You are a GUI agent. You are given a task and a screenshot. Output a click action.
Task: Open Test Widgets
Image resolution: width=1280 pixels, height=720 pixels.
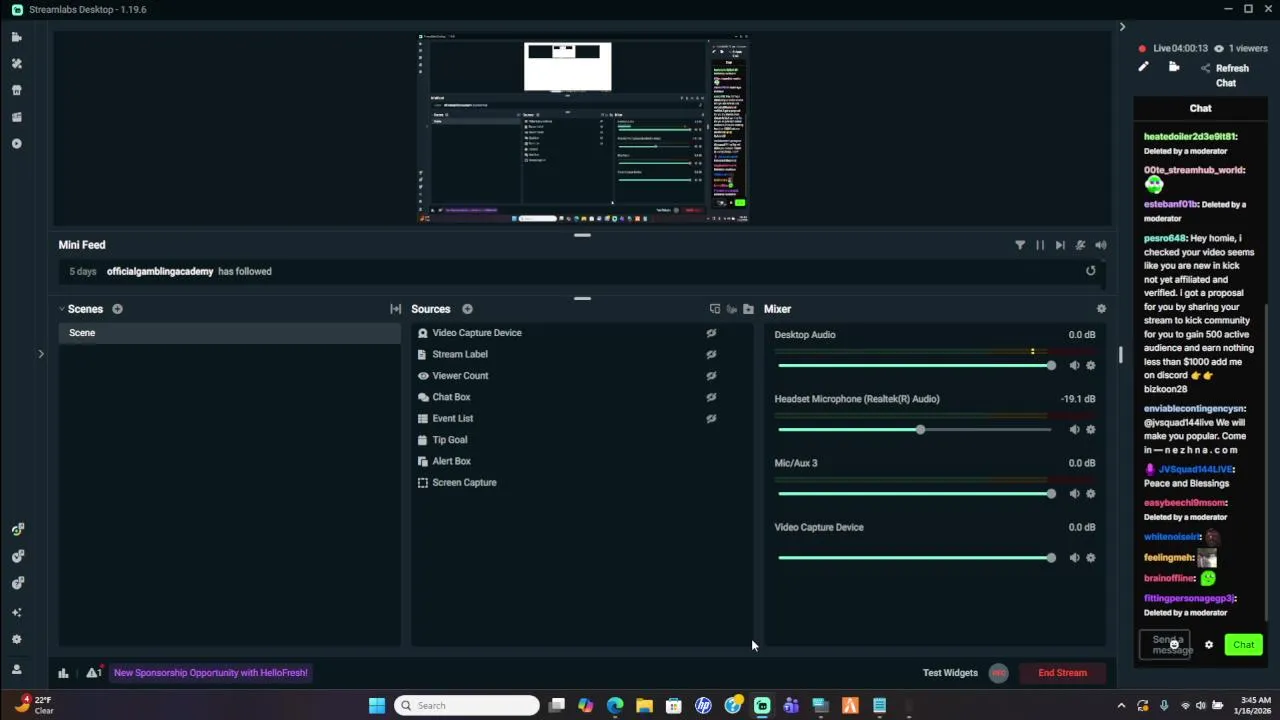(950, 673)
